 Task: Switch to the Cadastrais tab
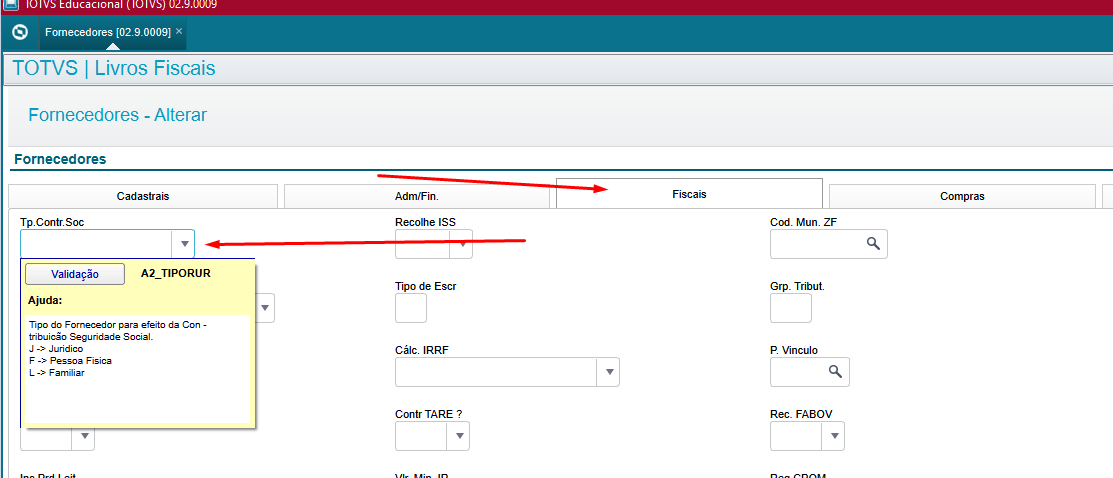(x=143, y=197)
